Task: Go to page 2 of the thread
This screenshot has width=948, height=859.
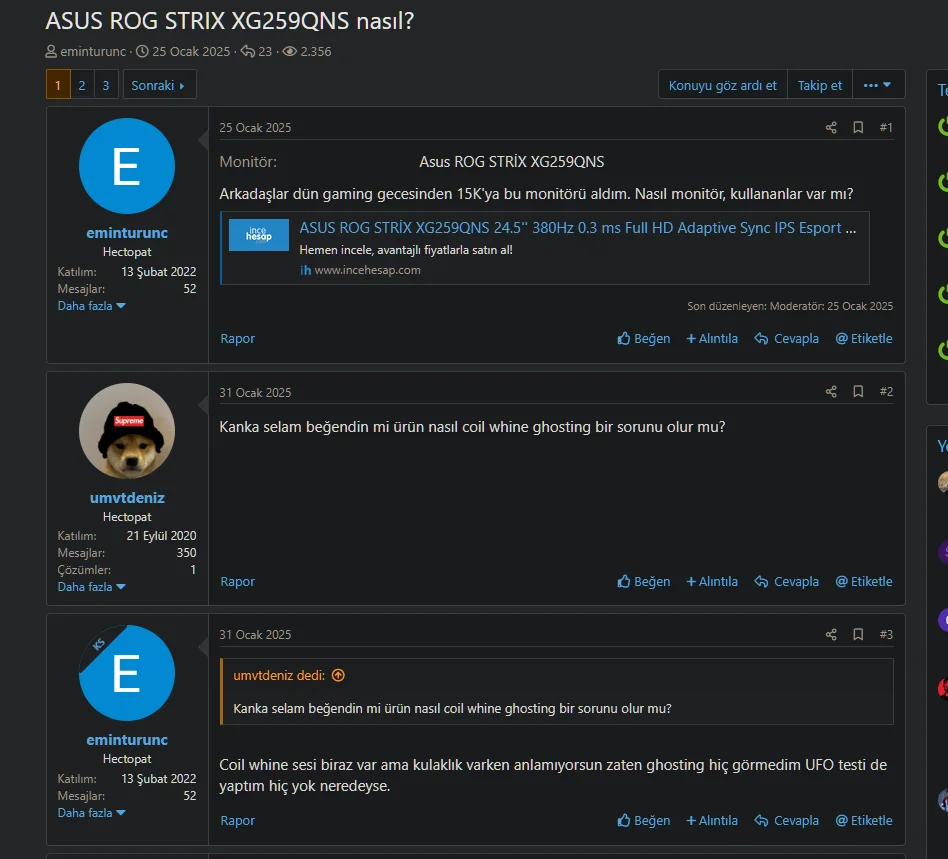Action: [x=82, y=85]
